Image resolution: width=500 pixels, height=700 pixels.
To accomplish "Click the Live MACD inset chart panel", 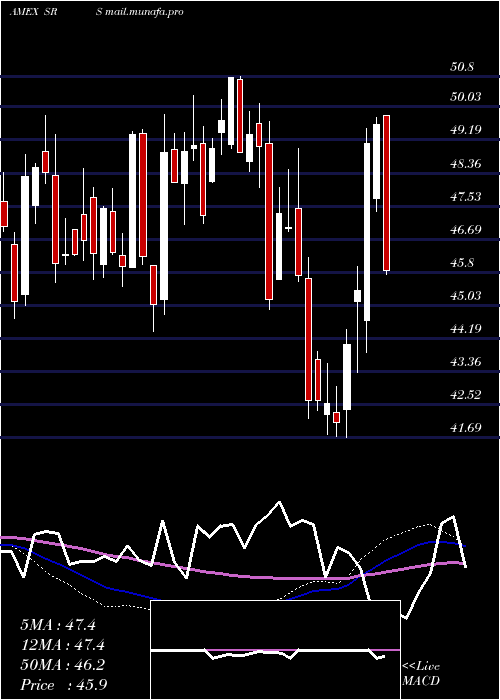I will pyautogui.click(x=275, y=650).
